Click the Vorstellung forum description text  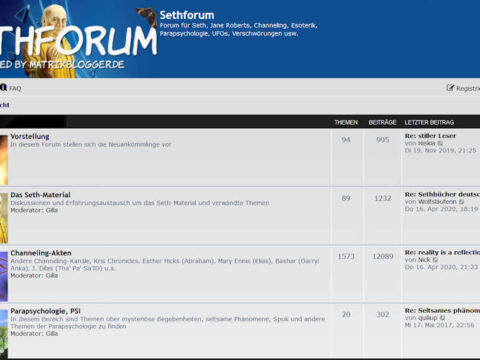[91, 144]
